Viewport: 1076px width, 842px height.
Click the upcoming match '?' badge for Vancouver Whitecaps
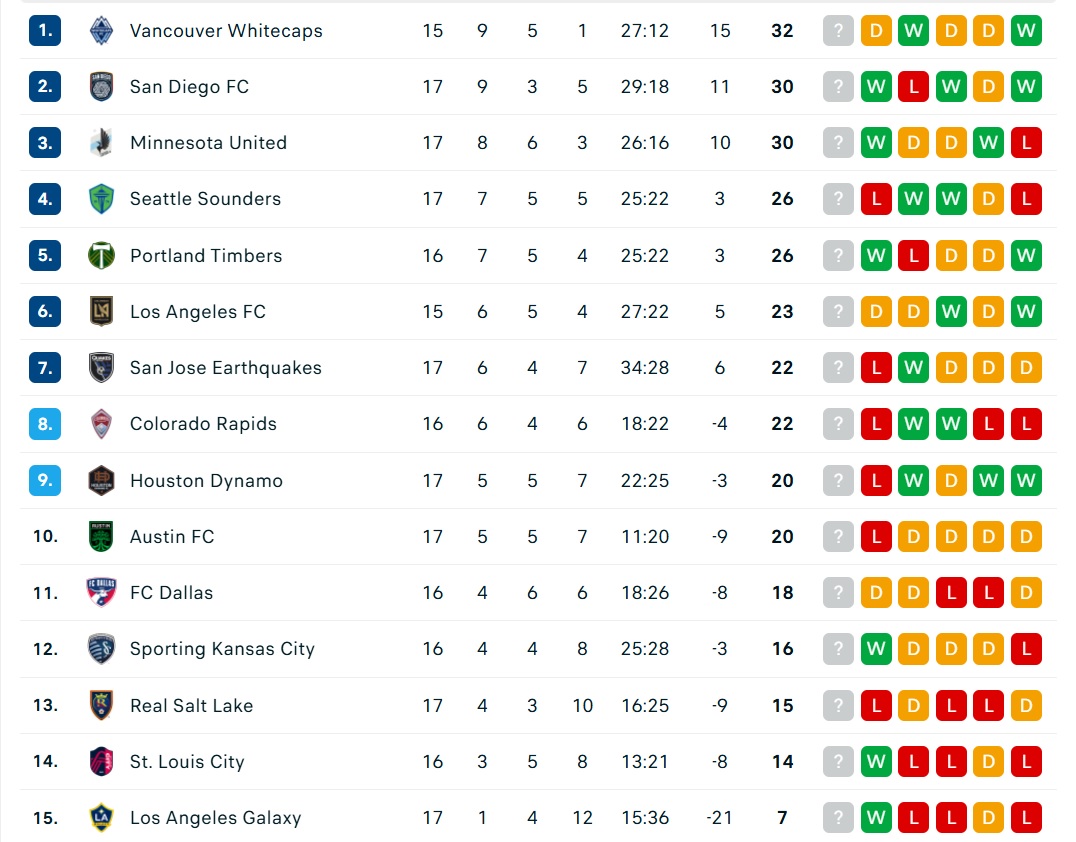point(838,31)
